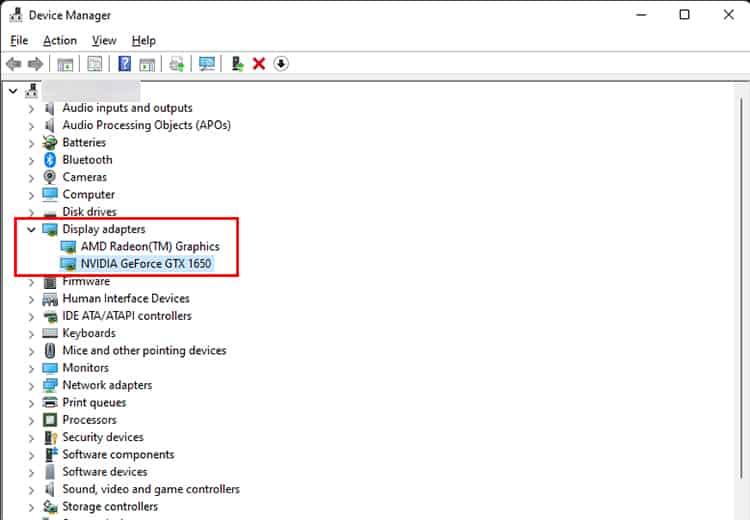This screenshot has height=520, width=750.
Task: Select the Computer label
Action: coord(88,194)
